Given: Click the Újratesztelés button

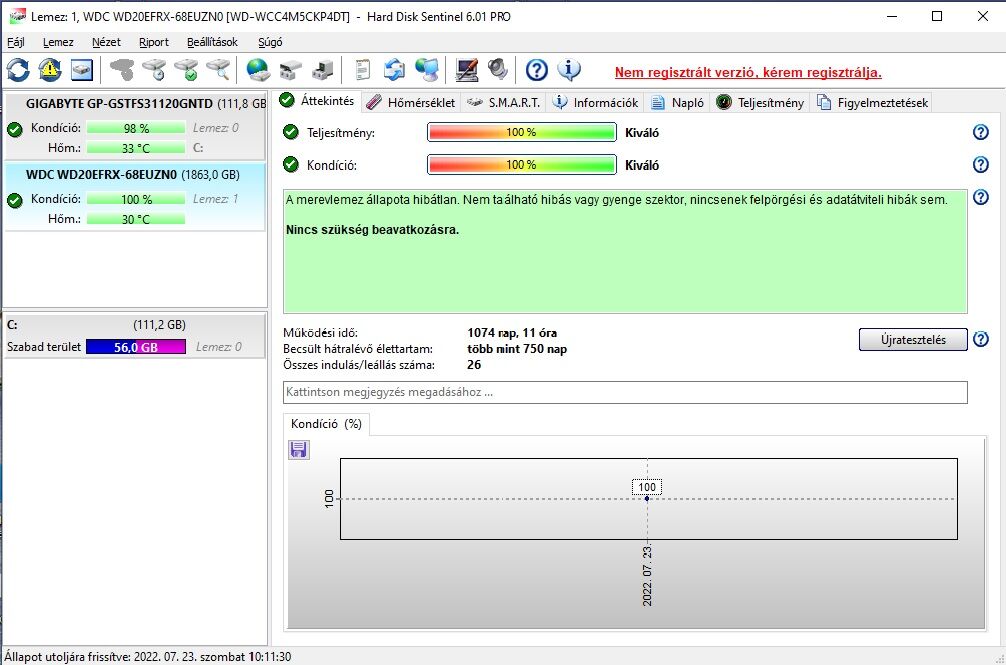Looking at the screenshot, I should pos(913,340).
